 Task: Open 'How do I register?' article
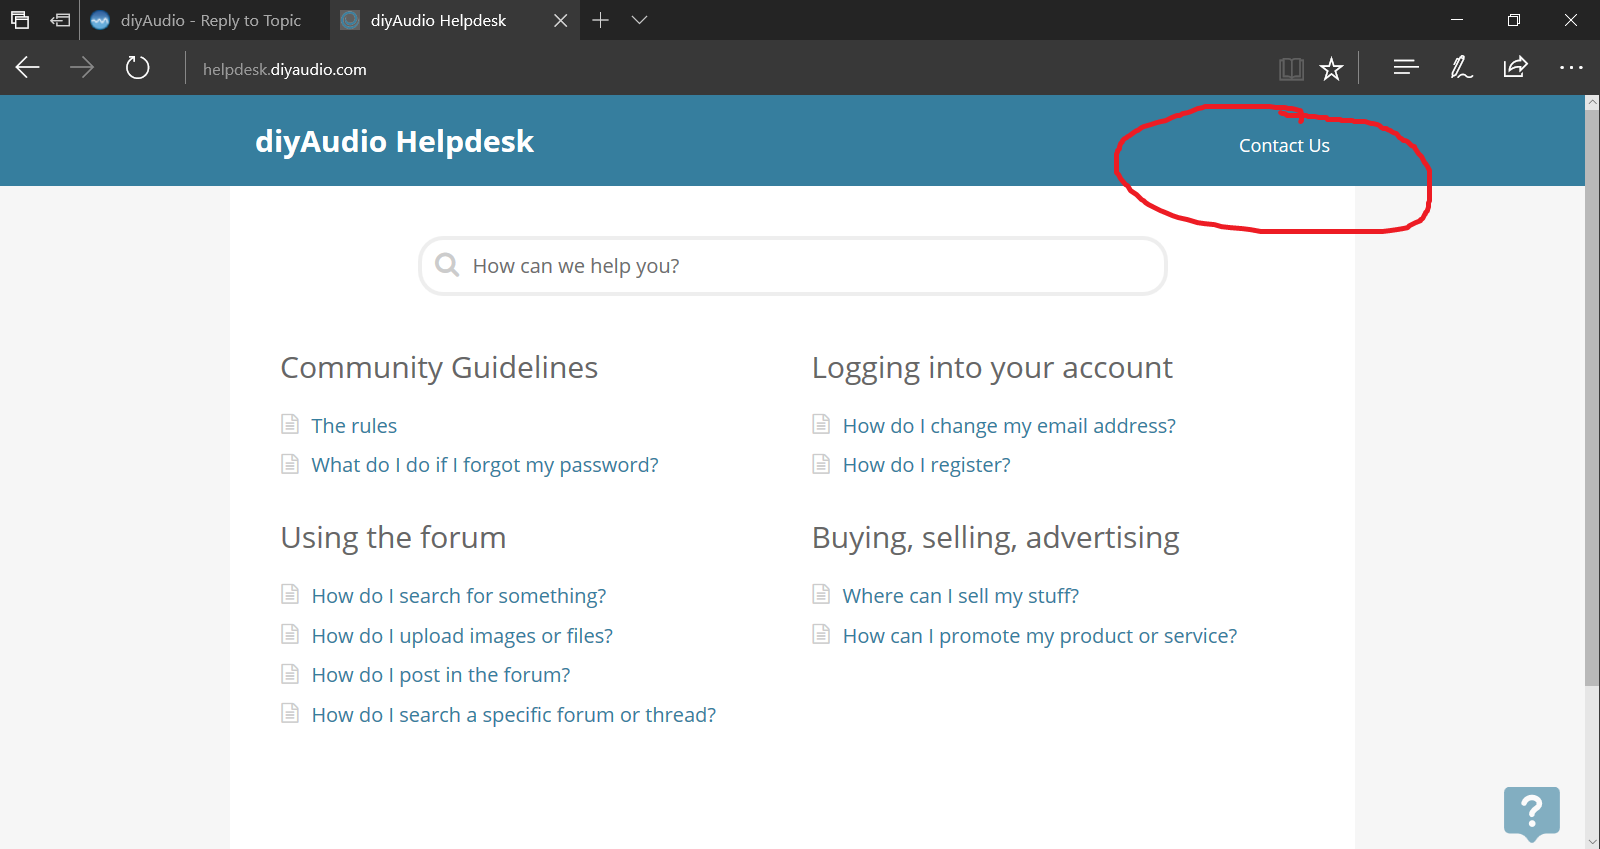coord(926,465)
